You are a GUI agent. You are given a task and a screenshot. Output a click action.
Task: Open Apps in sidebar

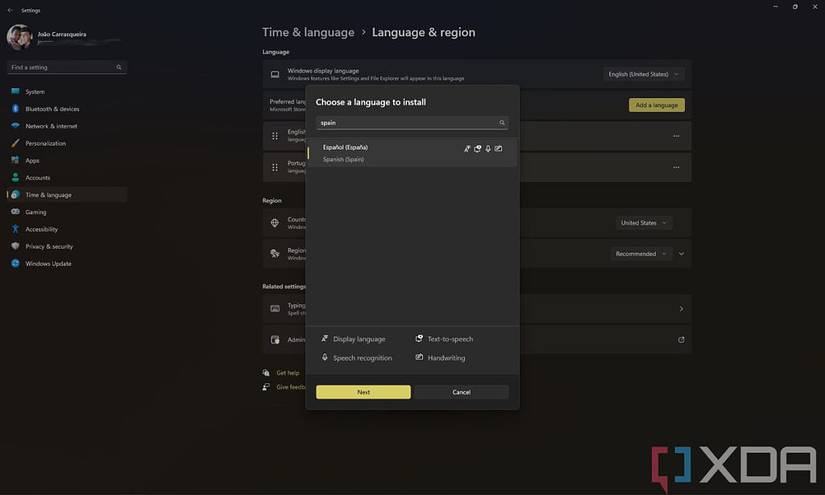pyautogui.click(x=66, y=160)
